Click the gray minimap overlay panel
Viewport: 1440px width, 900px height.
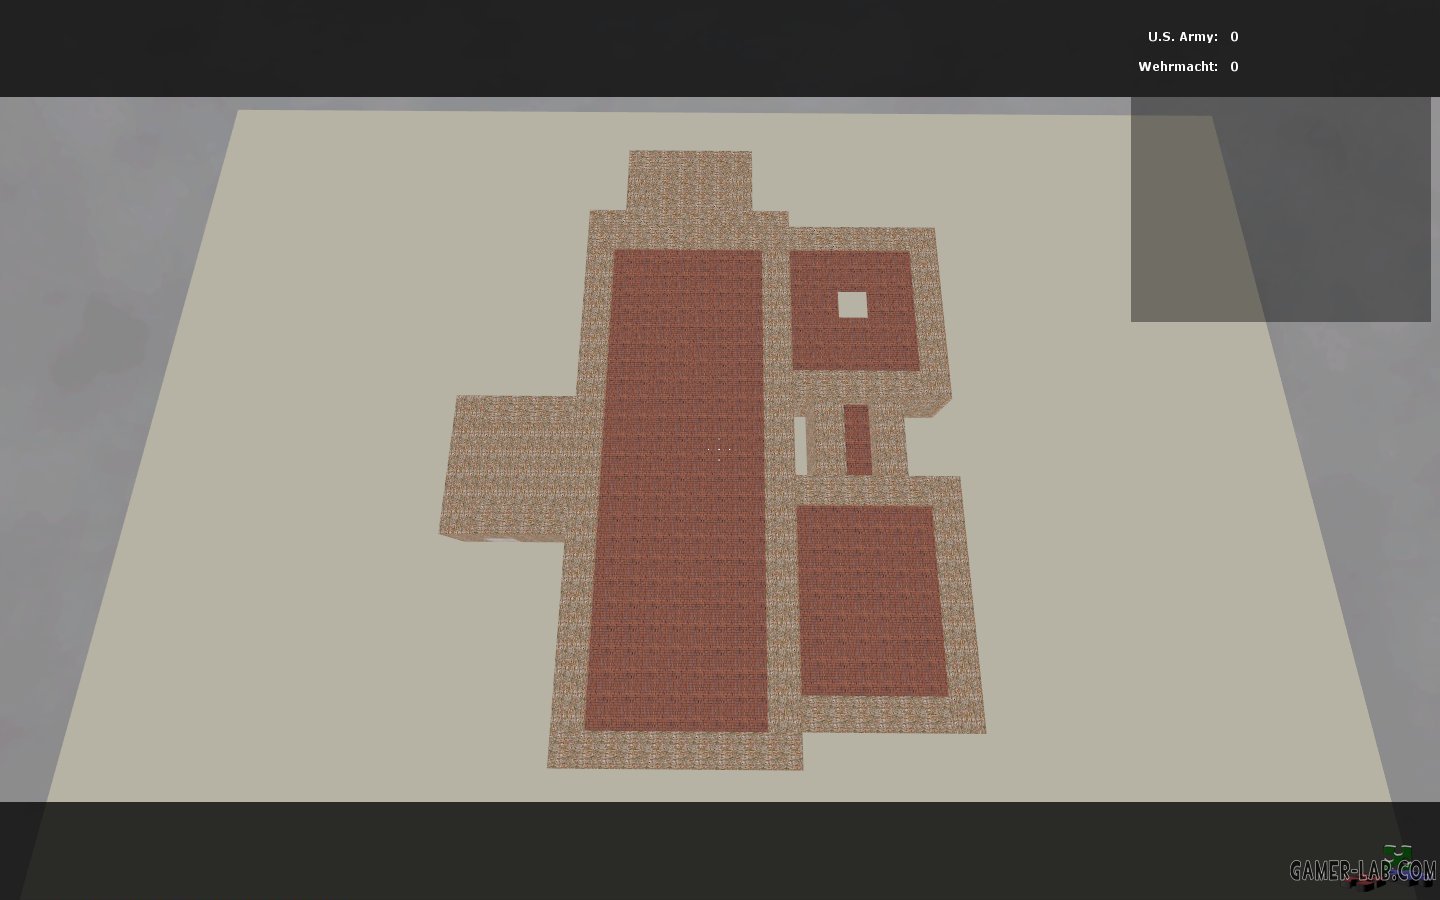1280,210
